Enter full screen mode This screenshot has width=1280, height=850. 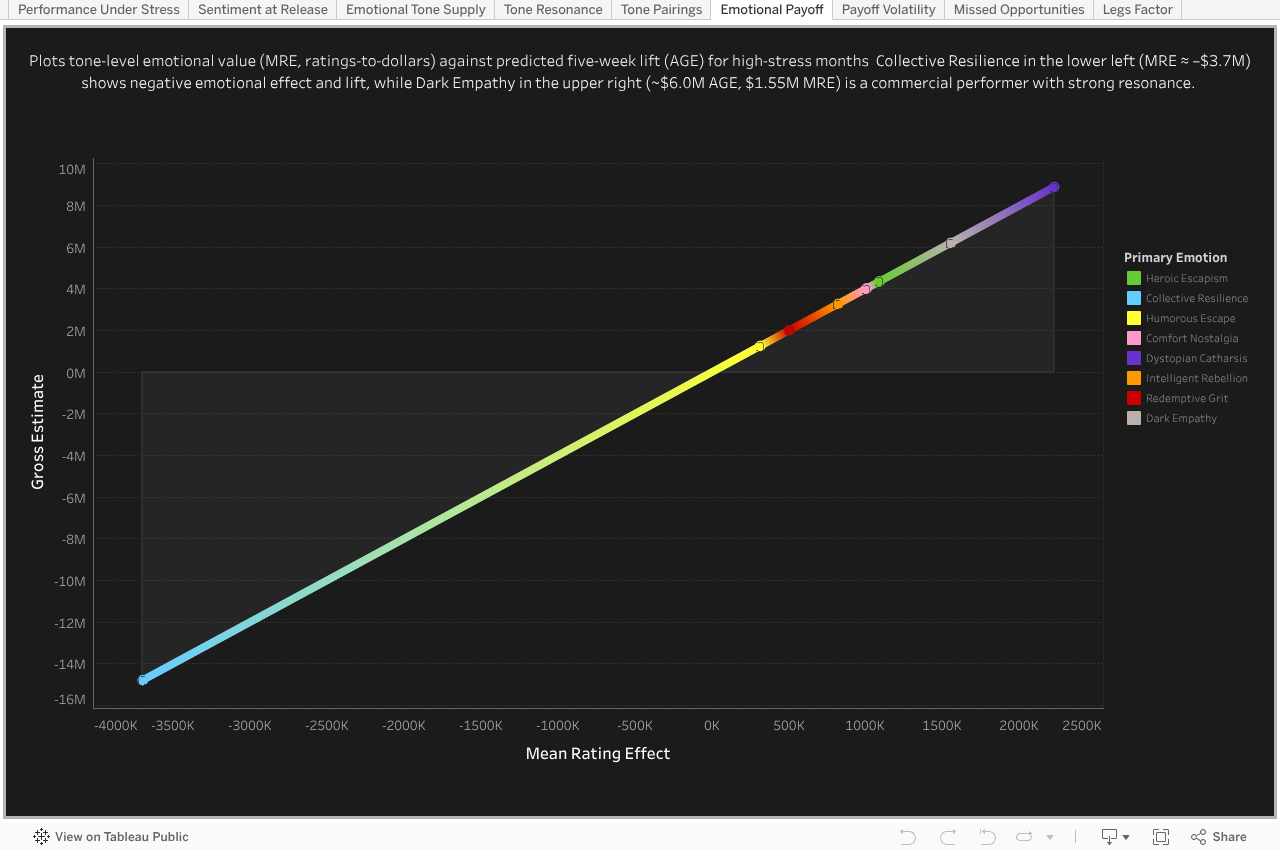point(1161,837)
